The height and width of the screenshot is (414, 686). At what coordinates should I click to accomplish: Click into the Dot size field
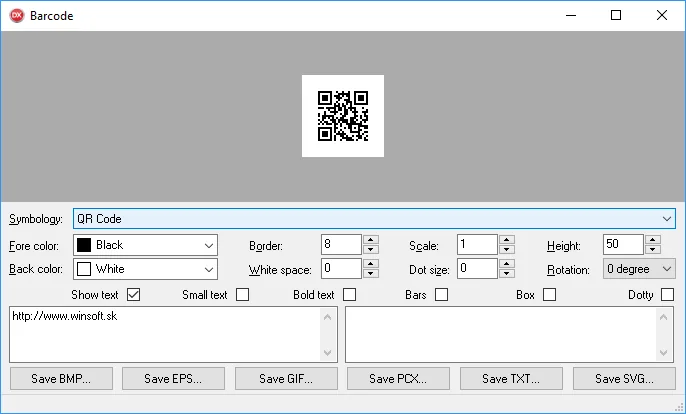477,268
